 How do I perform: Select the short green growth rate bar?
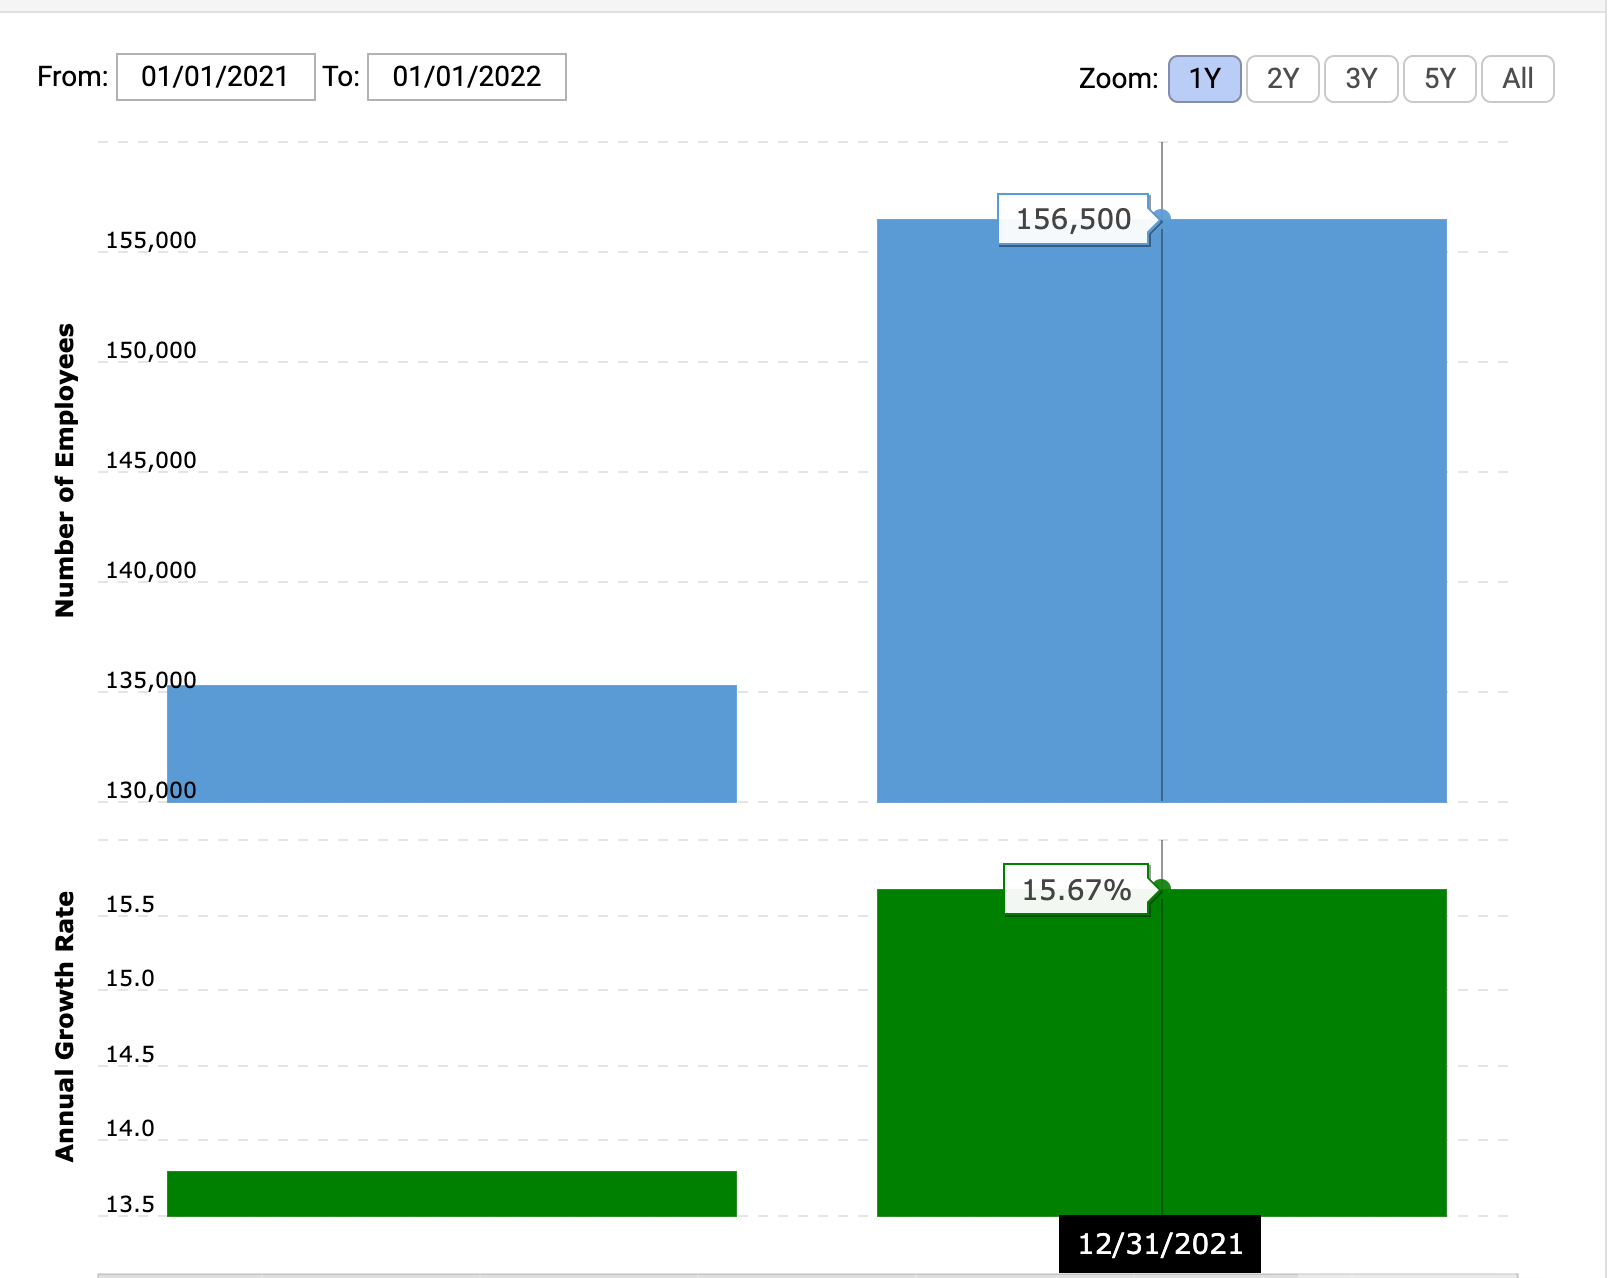pos(452,1193)
